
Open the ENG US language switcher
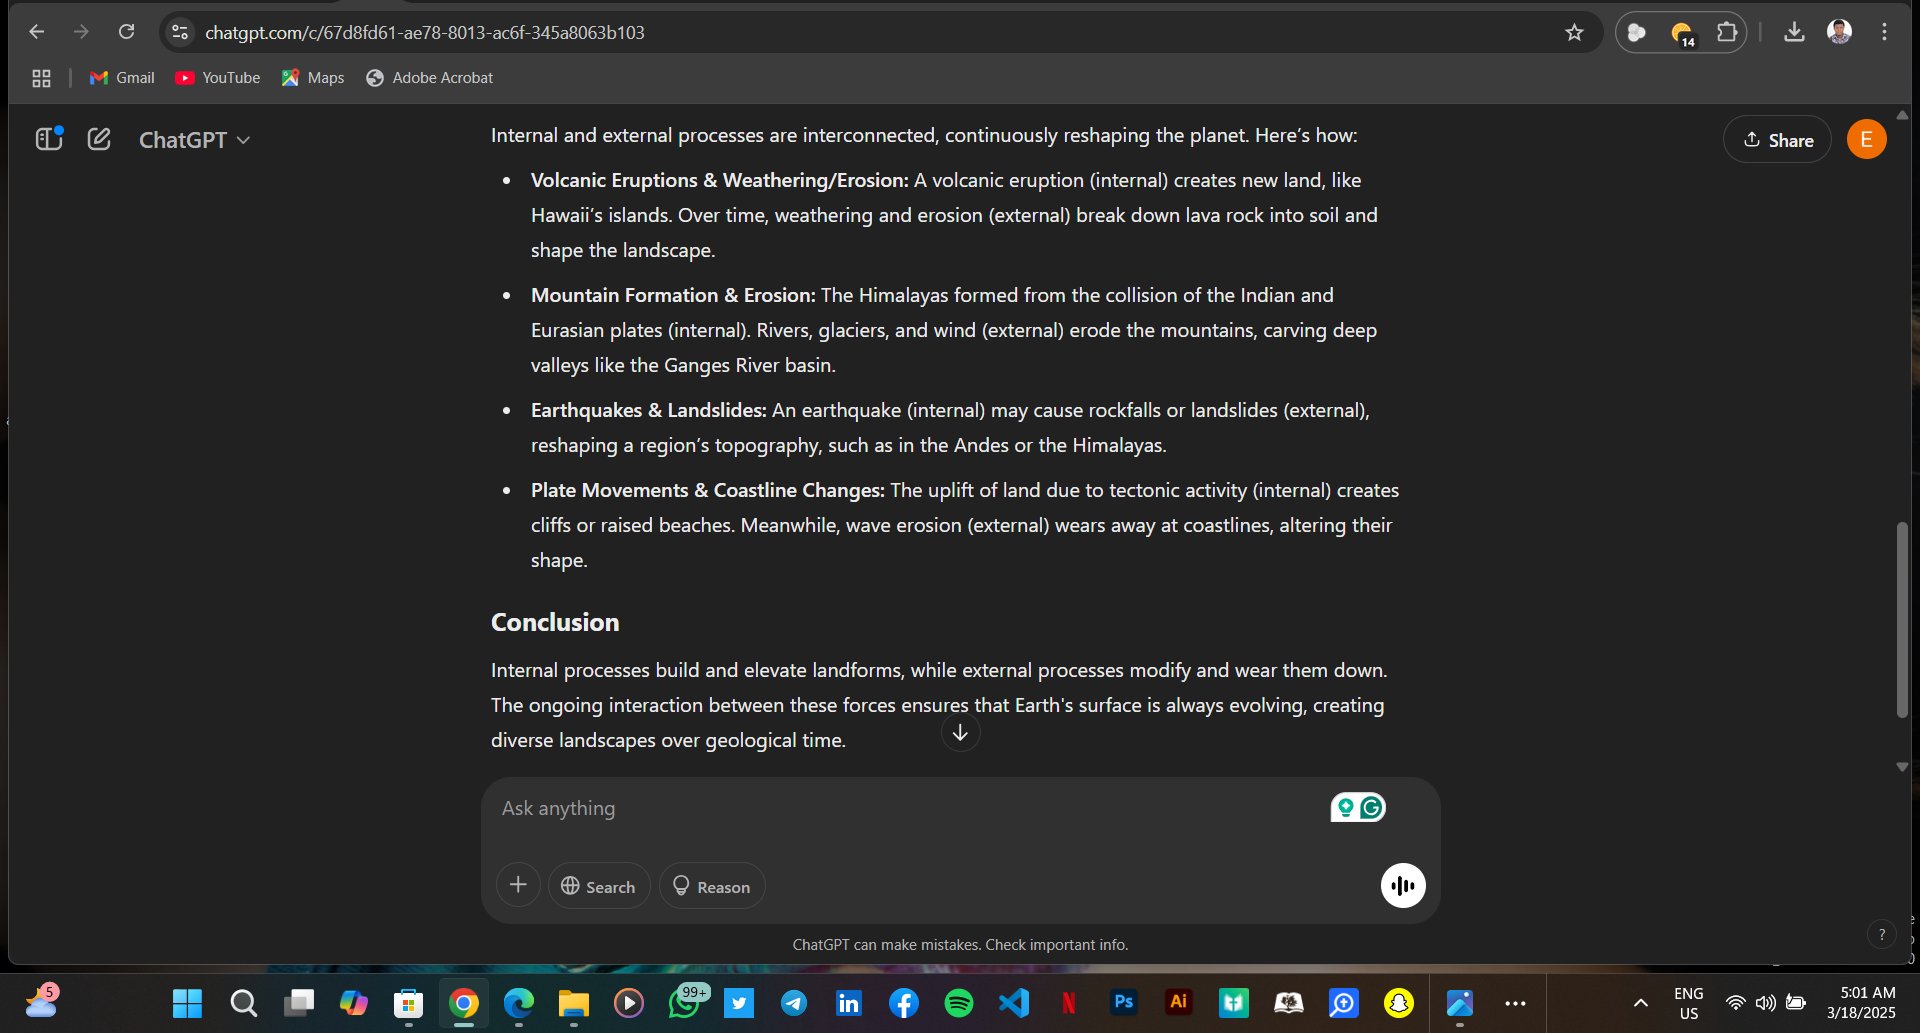click(1689, 1003)
